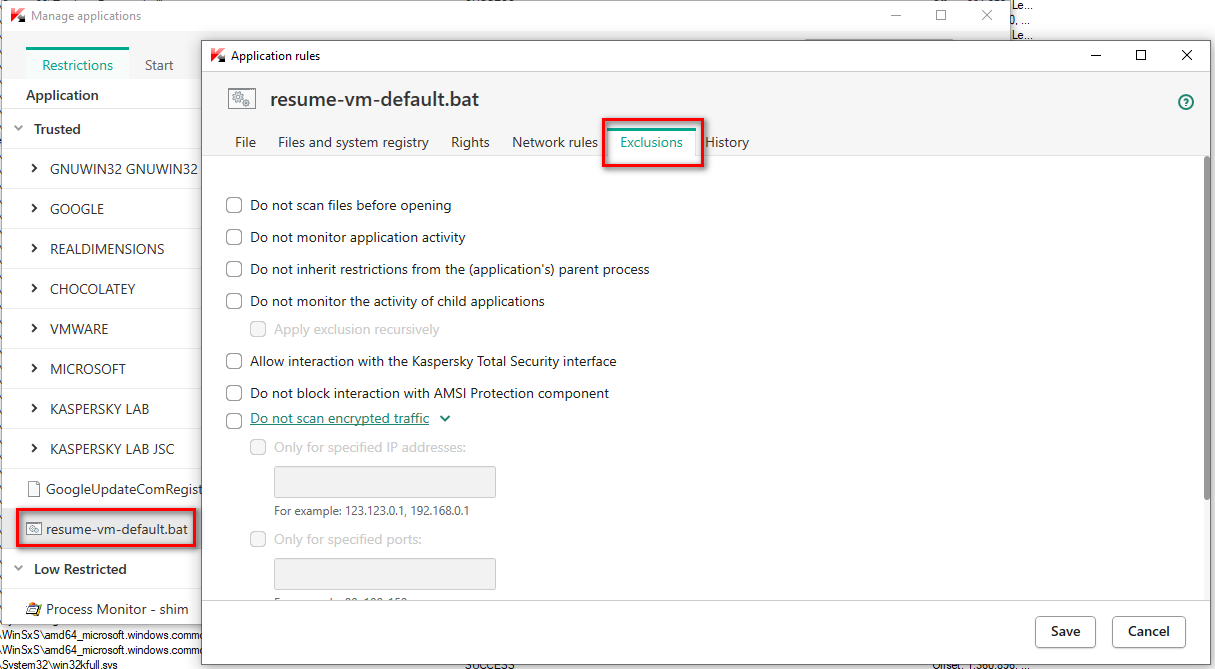Switch to Start tab in Manage applications
Image resolution: width=1215 pixels, height=669 pixels.
click(x=159, y=65)
